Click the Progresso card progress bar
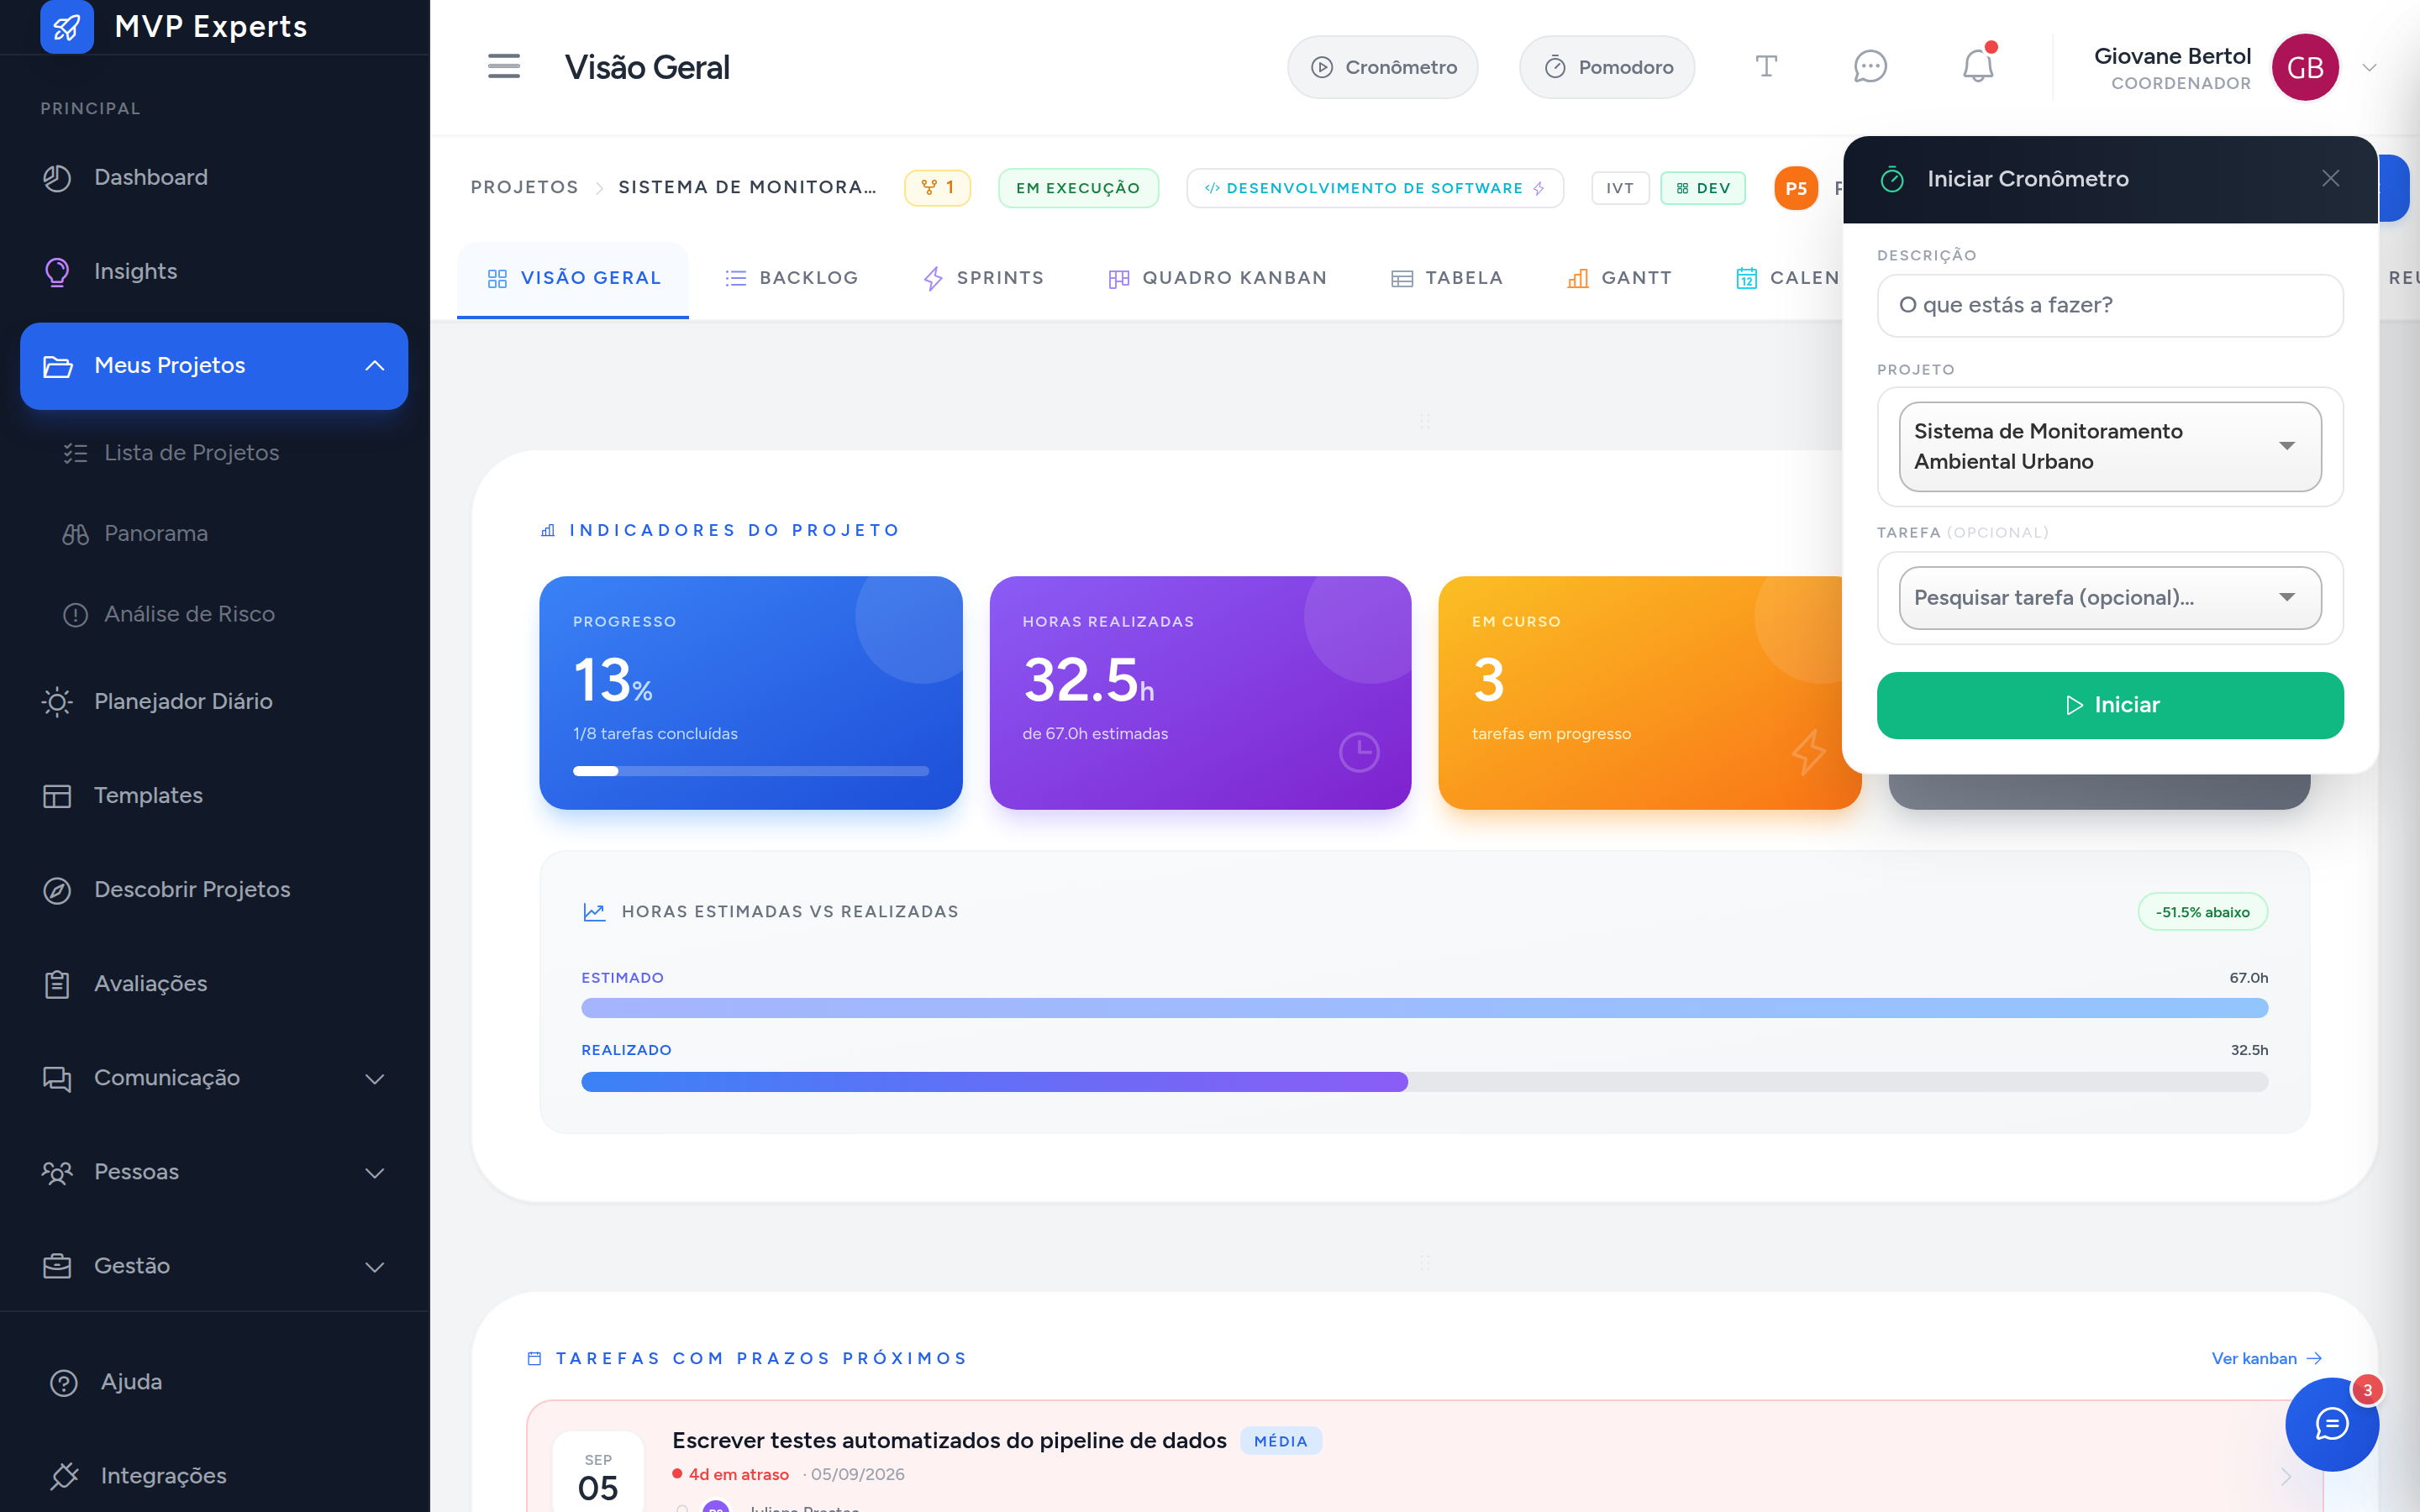The height and width of the screenshot is (1512, 2420). (751, 771)
